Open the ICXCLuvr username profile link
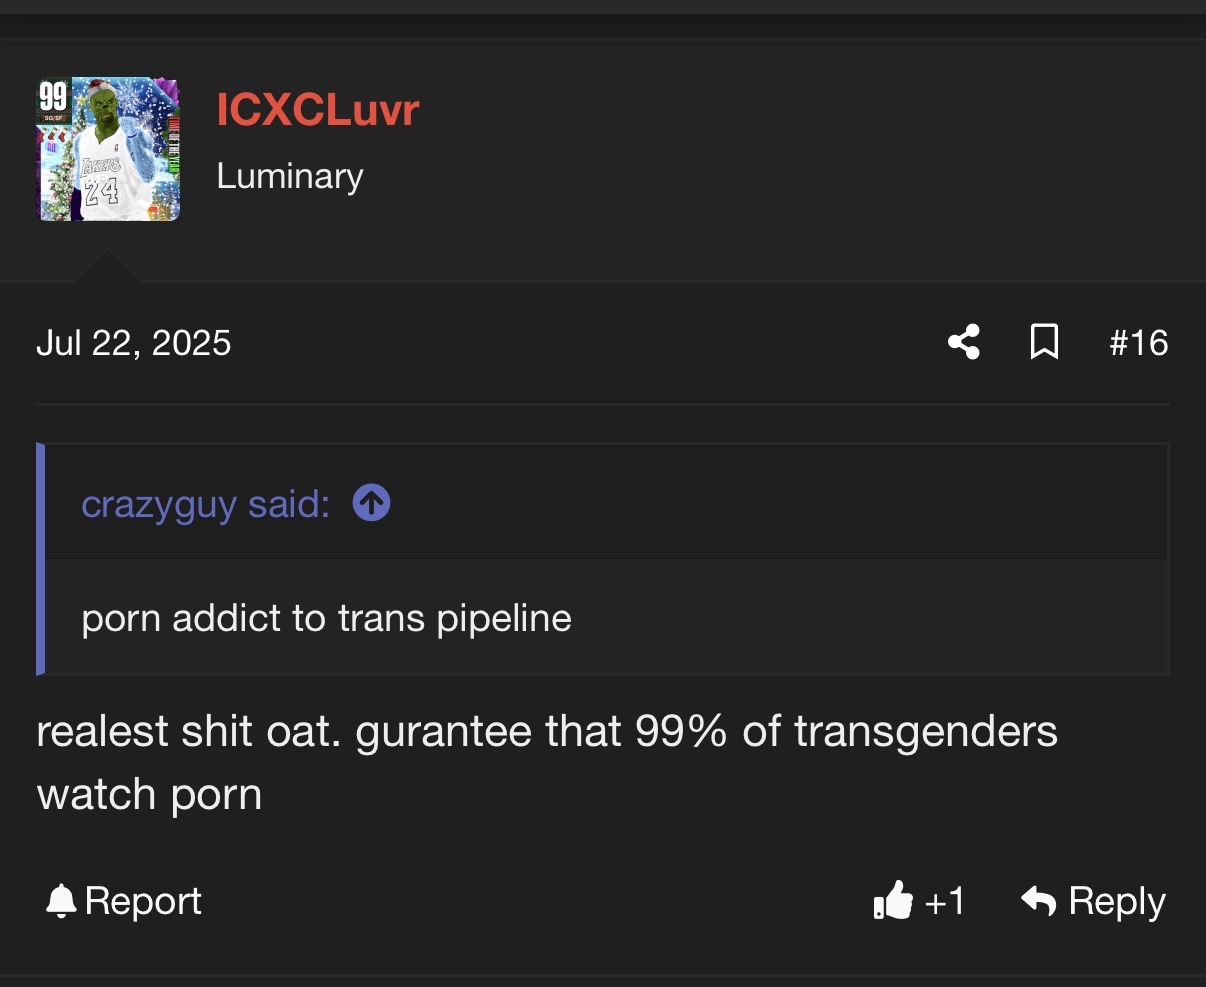 point(318,110)
